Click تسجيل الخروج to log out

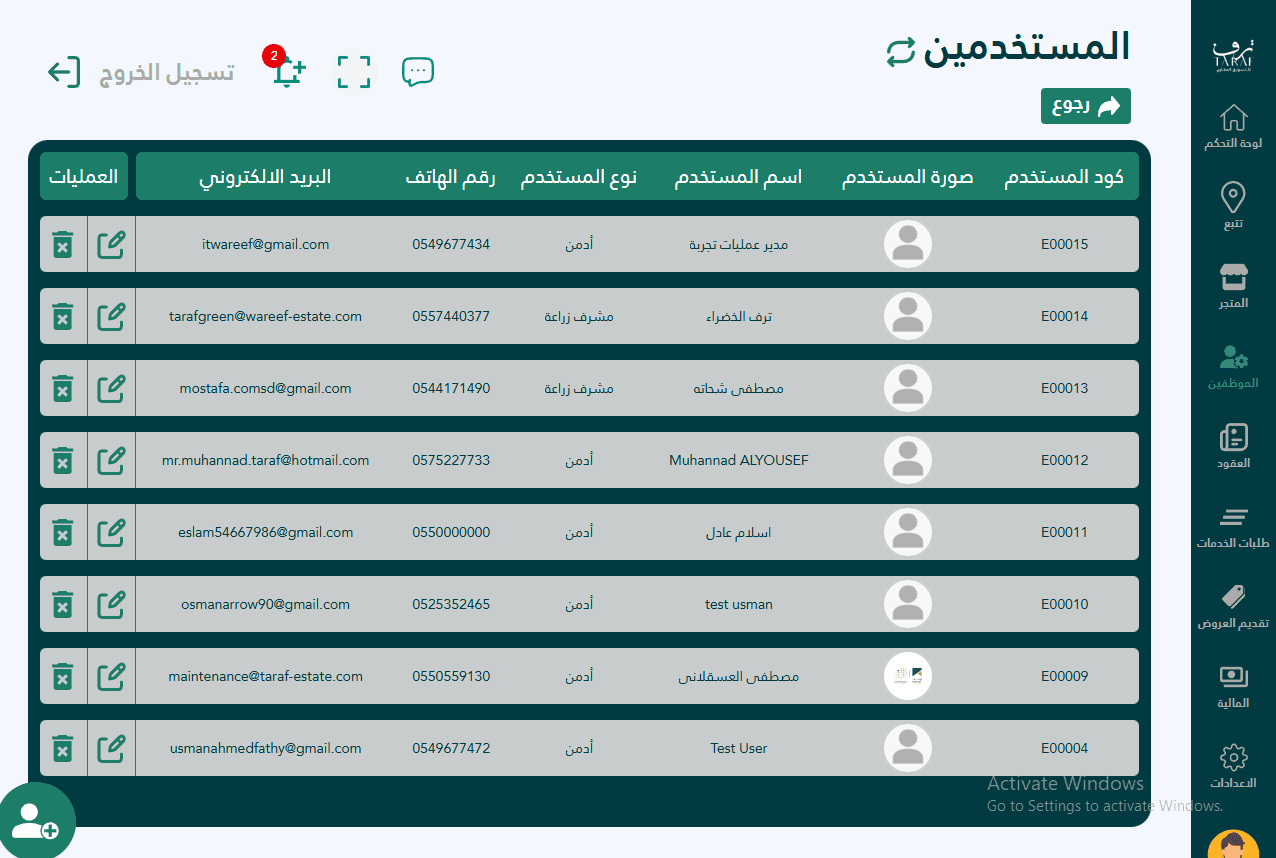(x=166, y=71)
